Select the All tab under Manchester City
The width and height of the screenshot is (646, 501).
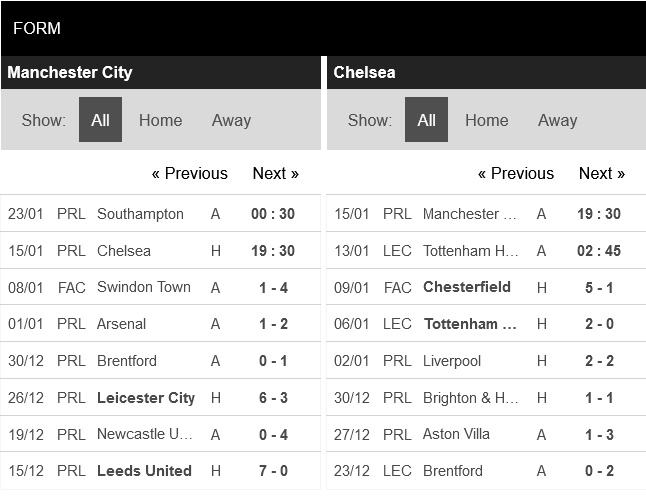100,120
